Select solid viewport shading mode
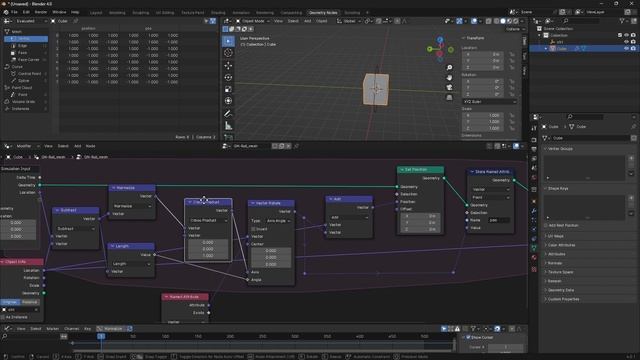This screenshot has width=640, height=360. pos(503,21)
